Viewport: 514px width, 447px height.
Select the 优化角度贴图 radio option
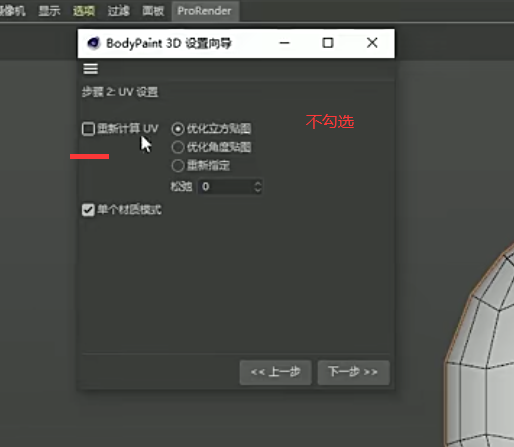pos(178,147)
